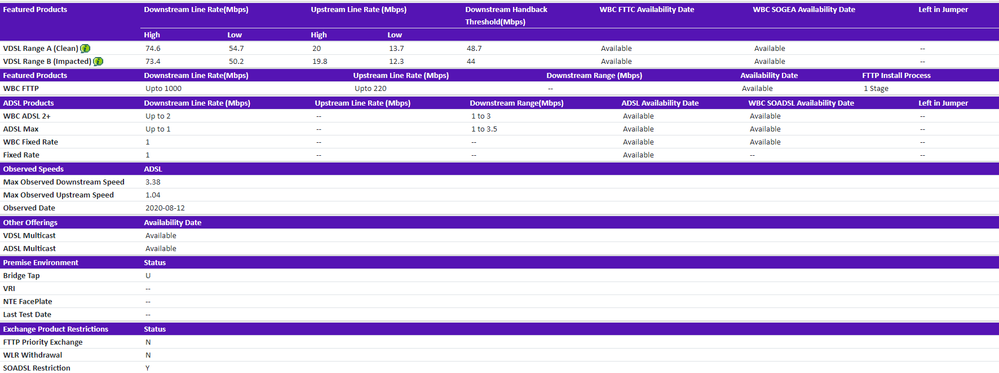Click Available under WBC SOGEA for VDSL Range B
This screenshot has width=999, height=373.
(770, 62)
